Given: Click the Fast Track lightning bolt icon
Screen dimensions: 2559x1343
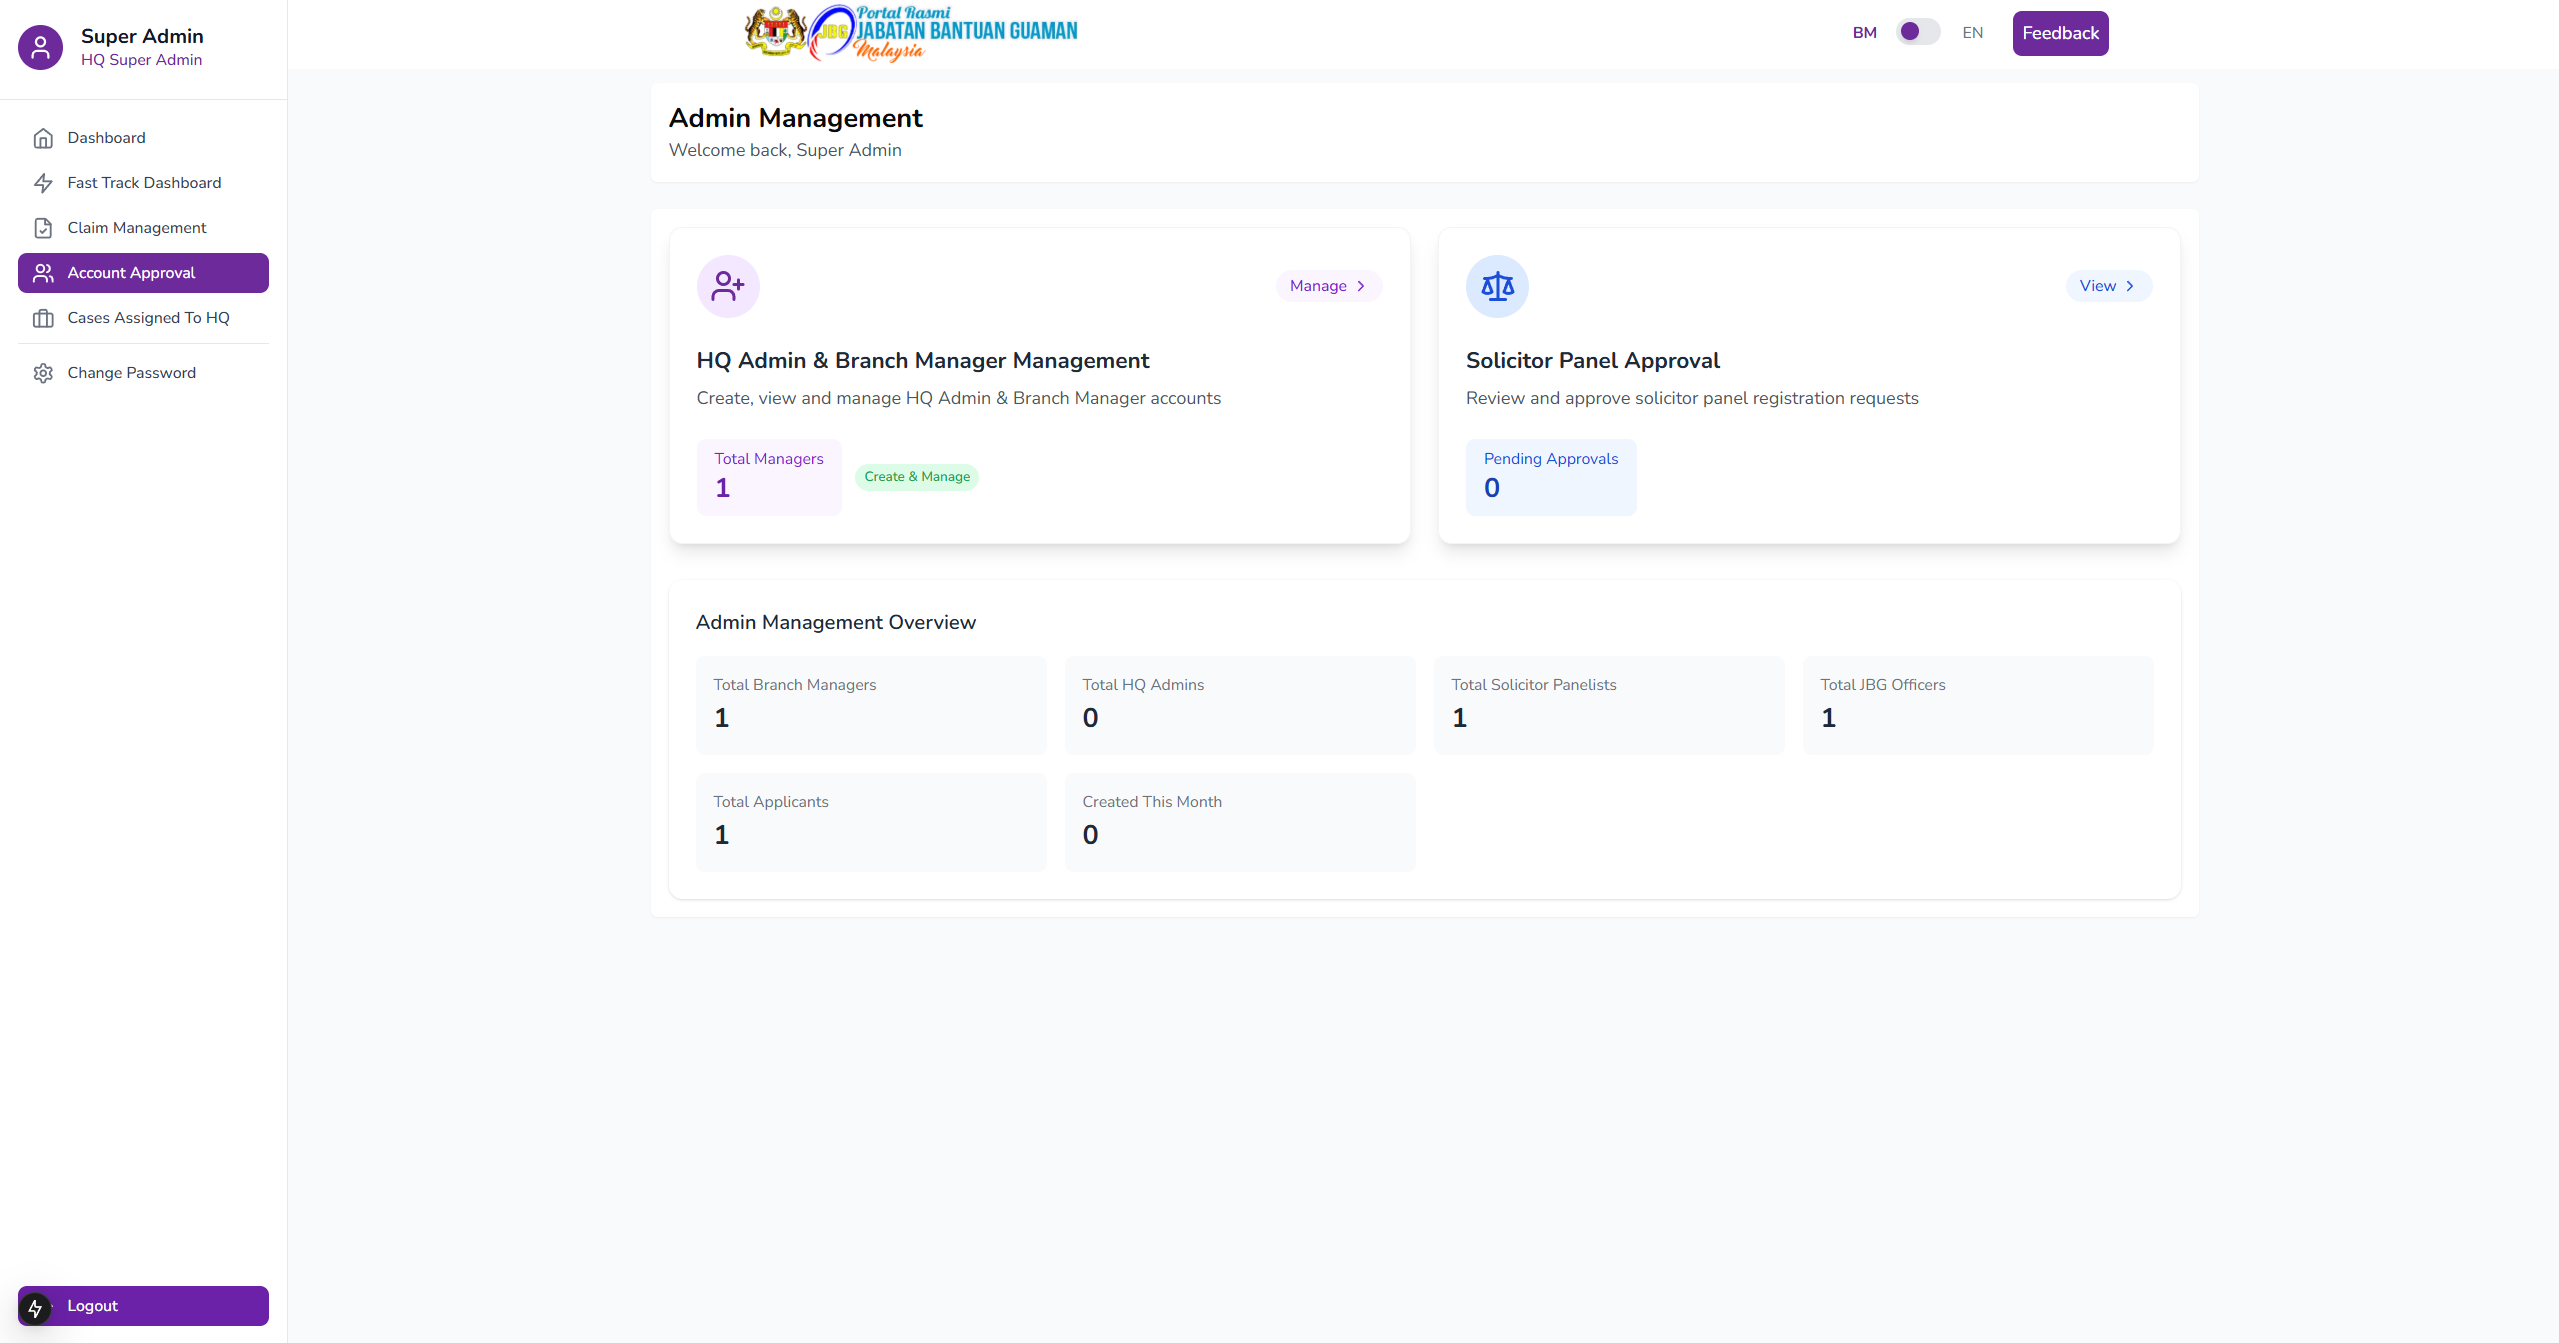Looking at the screenshot, I should point(43,183).
